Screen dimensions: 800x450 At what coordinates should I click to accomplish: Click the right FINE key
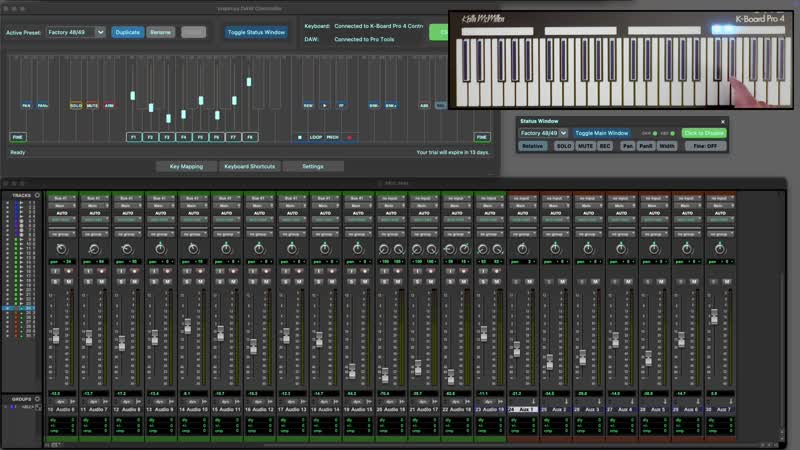(x=482, y=137)
